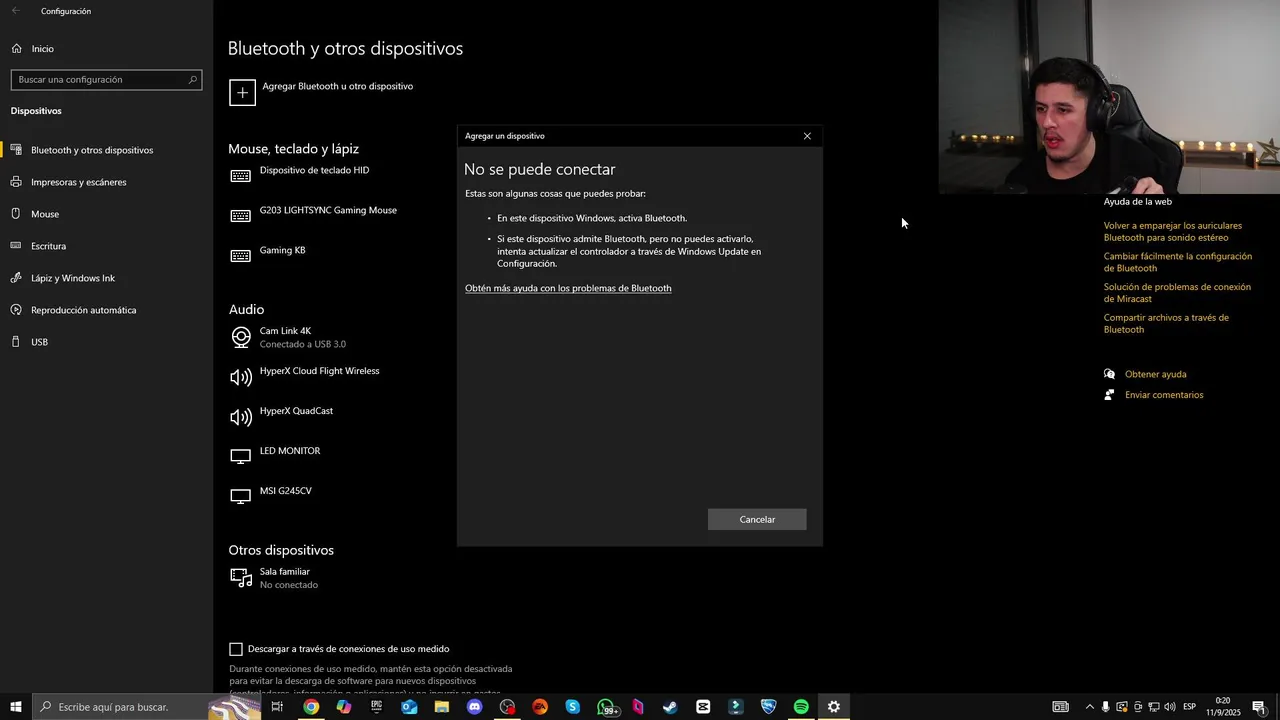The height and width of the screenshot is (720, 1280).
Task: Open Outlook from the taskbar
Action: (x=409, y=707)
